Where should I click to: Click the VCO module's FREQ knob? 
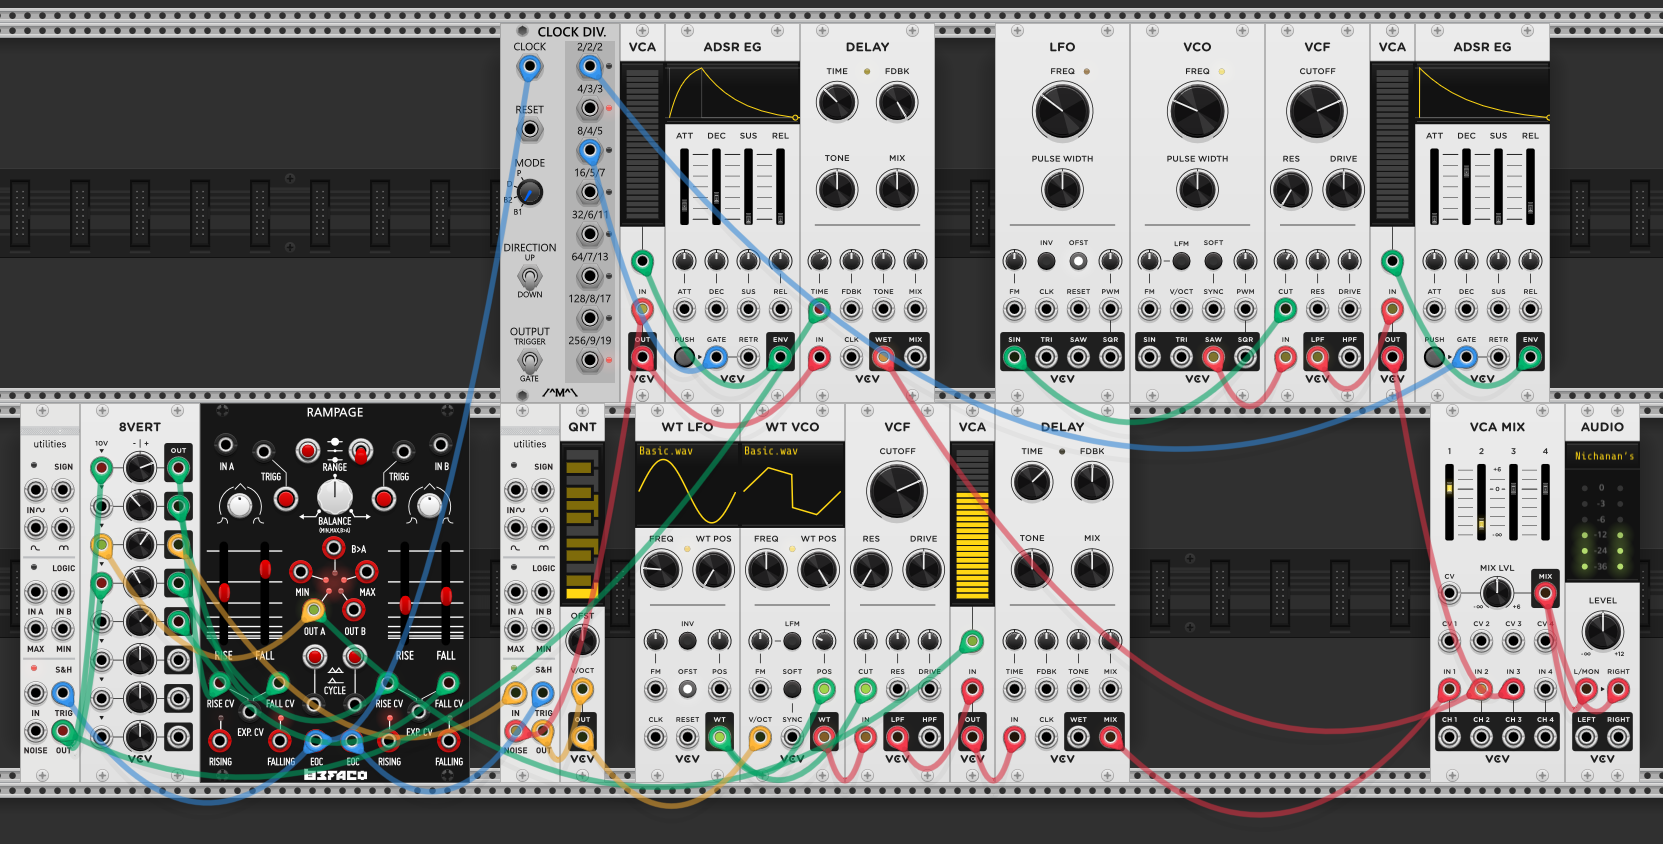1197,110
